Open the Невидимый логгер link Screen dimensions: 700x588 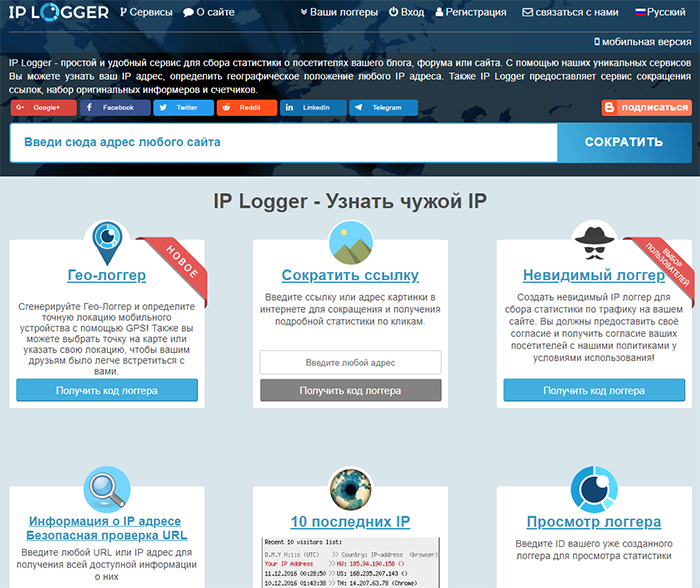(594, 275)
